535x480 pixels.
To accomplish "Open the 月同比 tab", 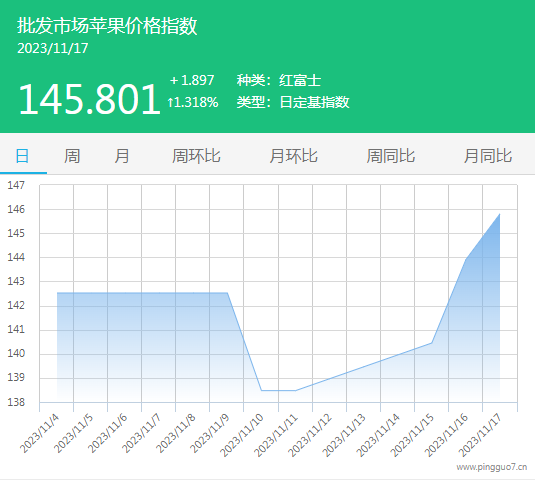I will click(488, 156).
